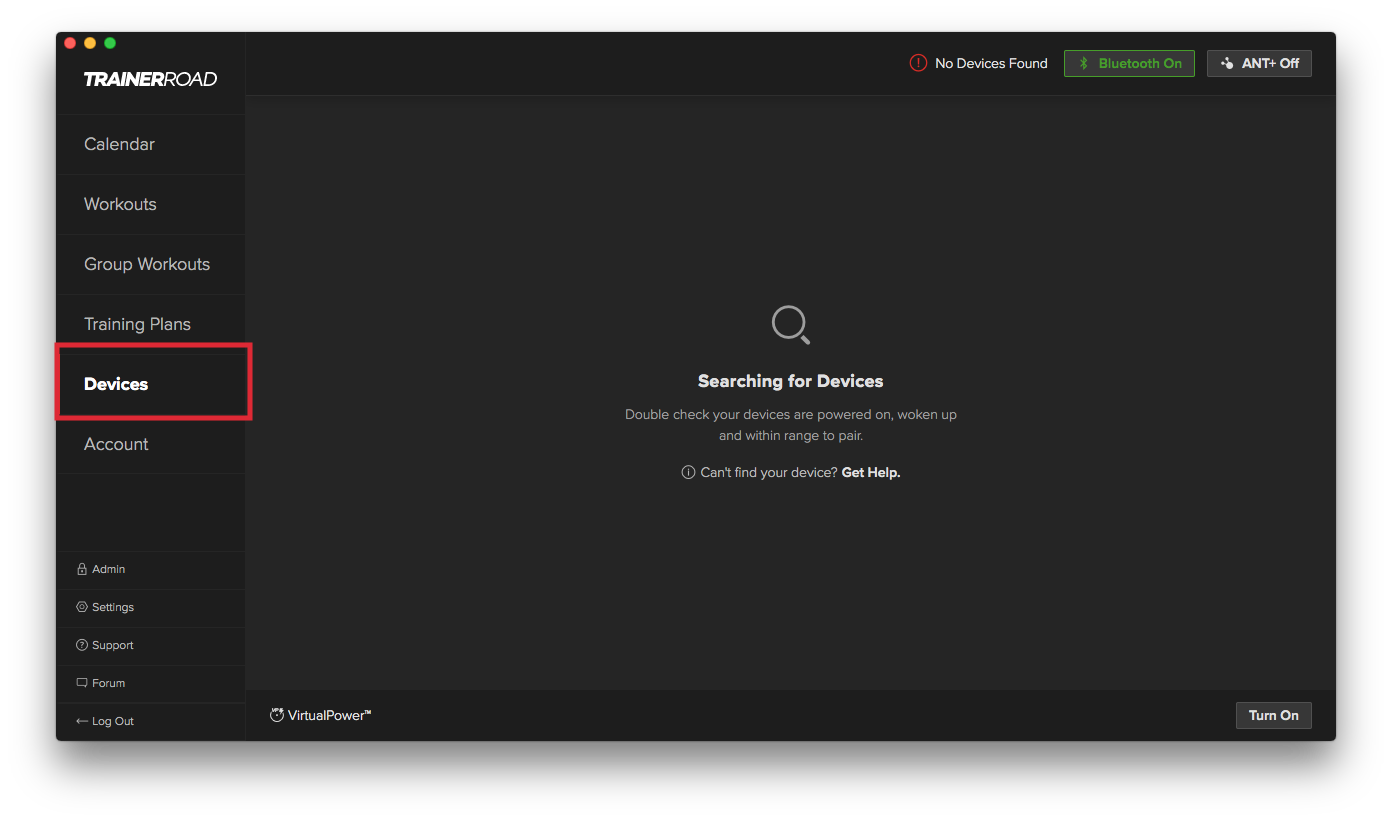Toggle the Bluetooth On button

[x=1129, y=63]
